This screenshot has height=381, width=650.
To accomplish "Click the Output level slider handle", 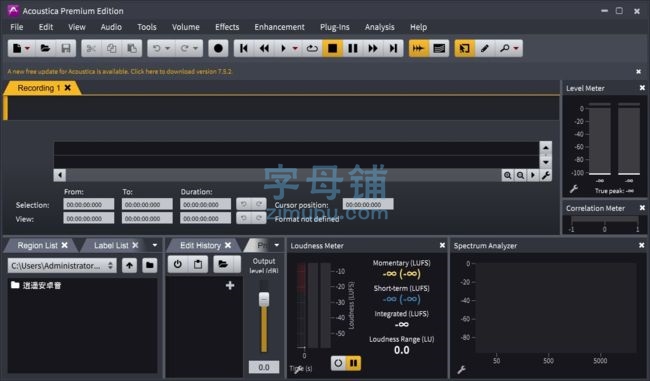I will 264,299.
